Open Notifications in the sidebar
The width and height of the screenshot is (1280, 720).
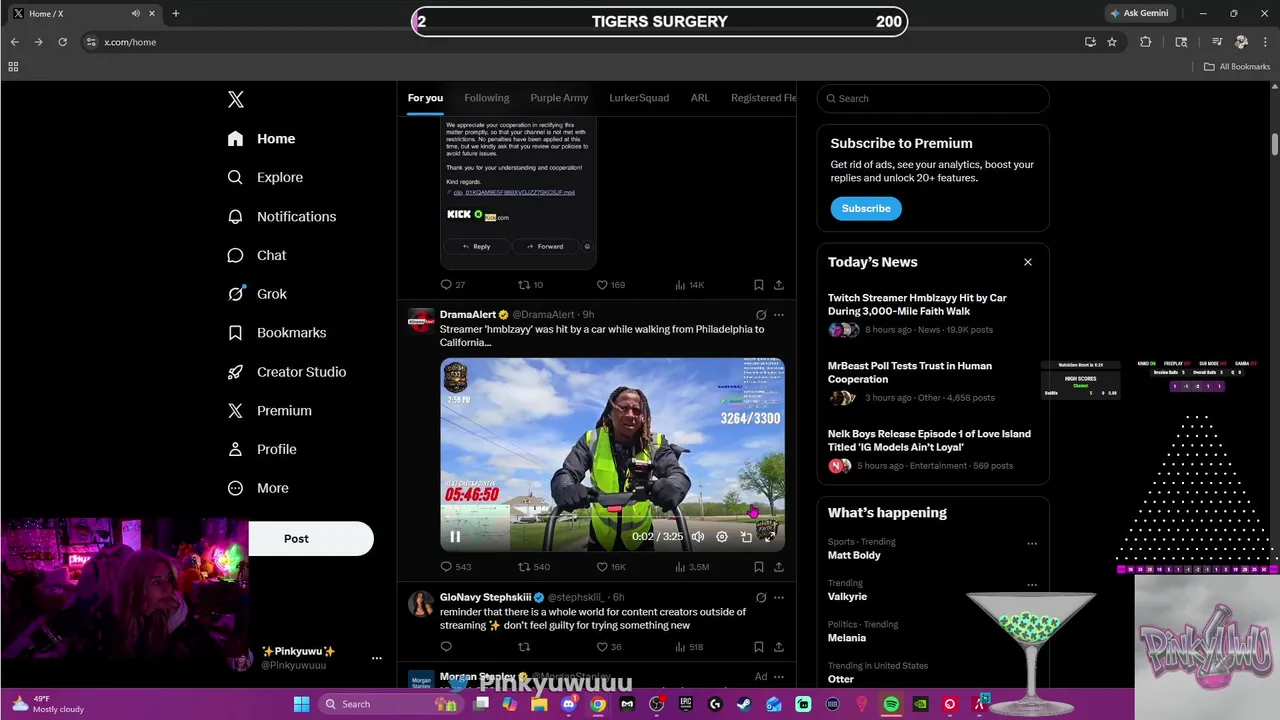(282, 216)
